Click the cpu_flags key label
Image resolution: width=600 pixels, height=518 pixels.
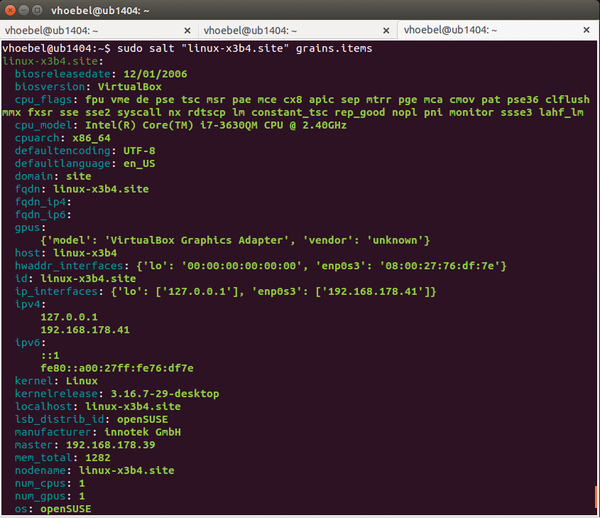(x=43, y=100)
